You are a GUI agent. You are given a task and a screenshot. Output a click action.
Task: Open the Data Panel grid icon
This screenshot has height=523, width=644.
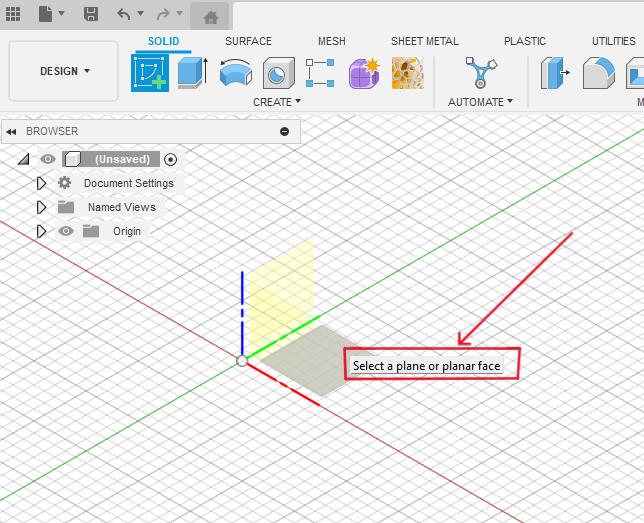pos(13,14)
